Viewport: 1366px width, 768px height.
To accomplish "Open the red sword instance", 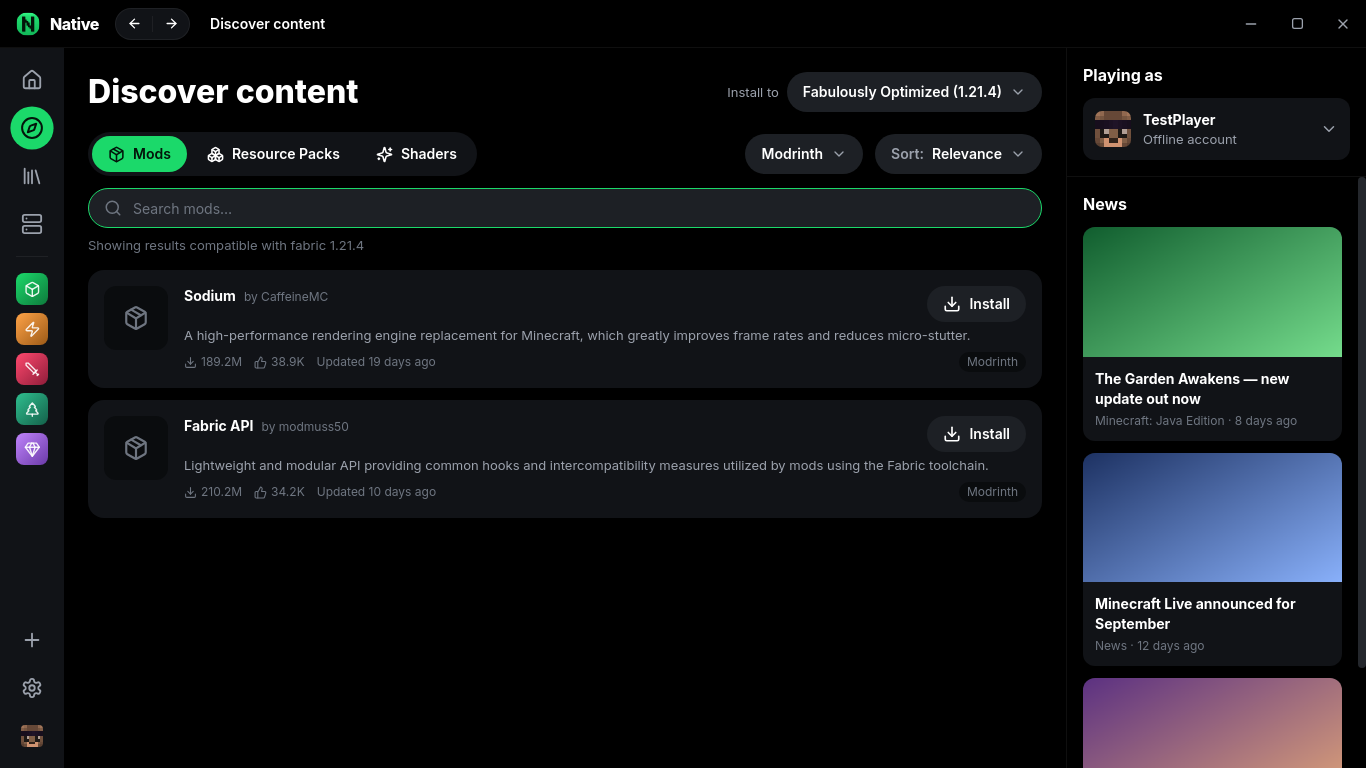I will tap(32, 369).
